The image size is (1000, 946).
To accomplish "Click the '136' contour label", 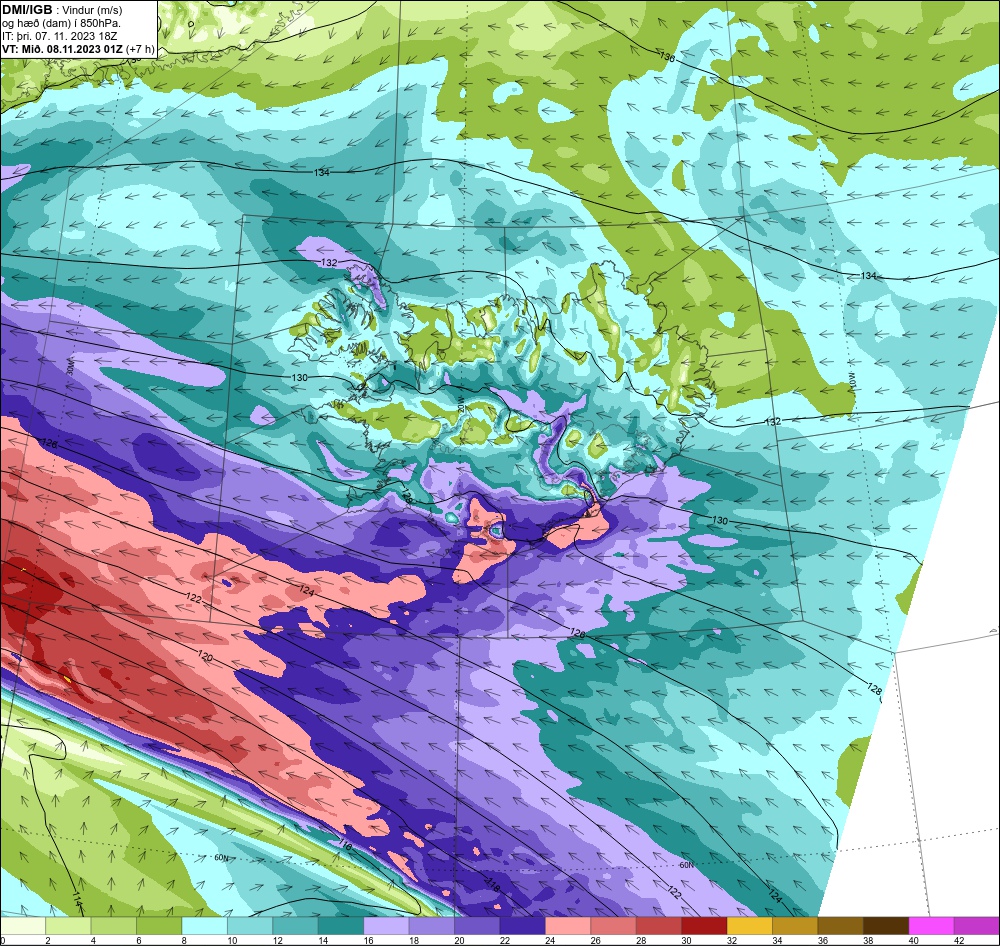I will click(667, 57).
